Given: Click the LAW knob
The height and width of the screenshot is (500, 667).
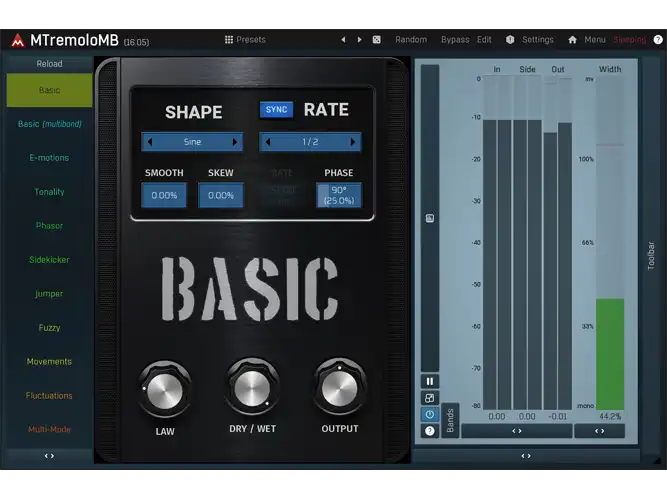Looking at the screenshot, I should coord(165,391).
